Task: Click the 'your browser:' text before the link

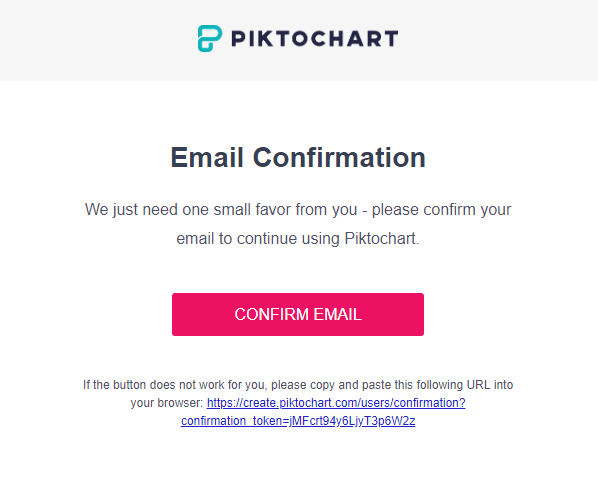Action: tap(167, 403)
